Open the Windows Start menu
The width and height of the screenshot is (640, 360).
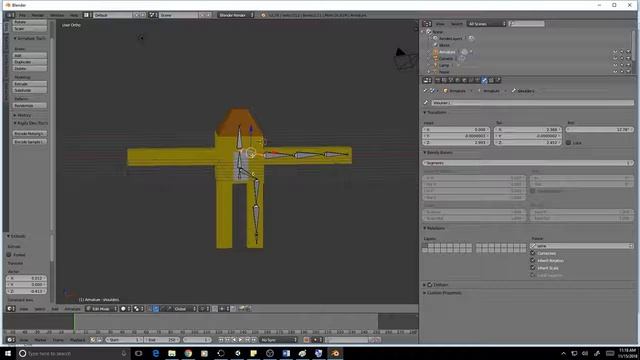point(8,353)
